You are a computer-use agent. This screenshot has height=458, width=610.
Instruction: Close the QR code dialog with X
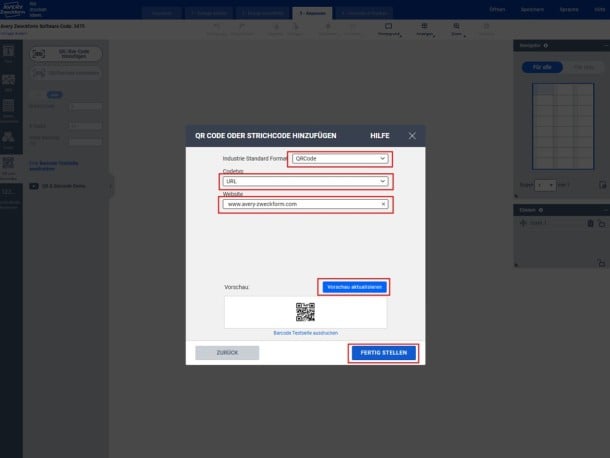pos(412,135)
